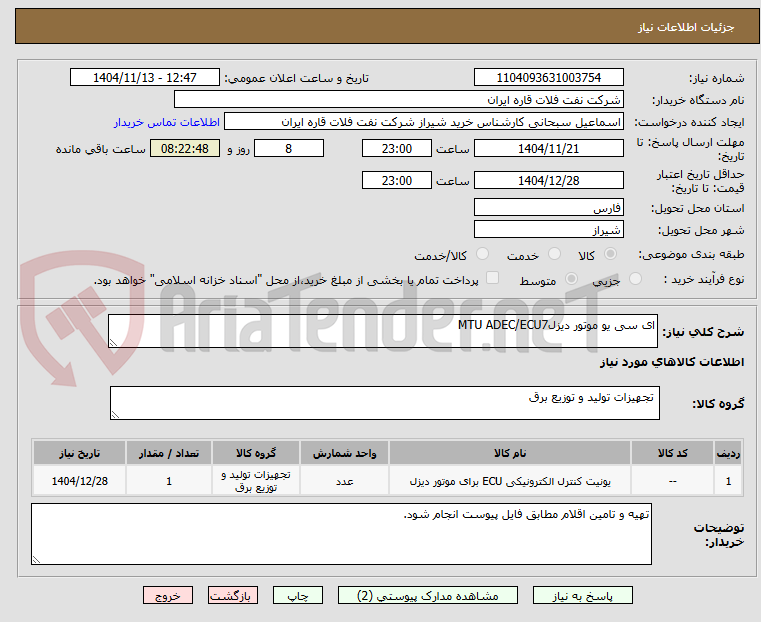Select the 'متوسط' purchase type radio
This screenshot has width=761, height=622.
[571, 279]
